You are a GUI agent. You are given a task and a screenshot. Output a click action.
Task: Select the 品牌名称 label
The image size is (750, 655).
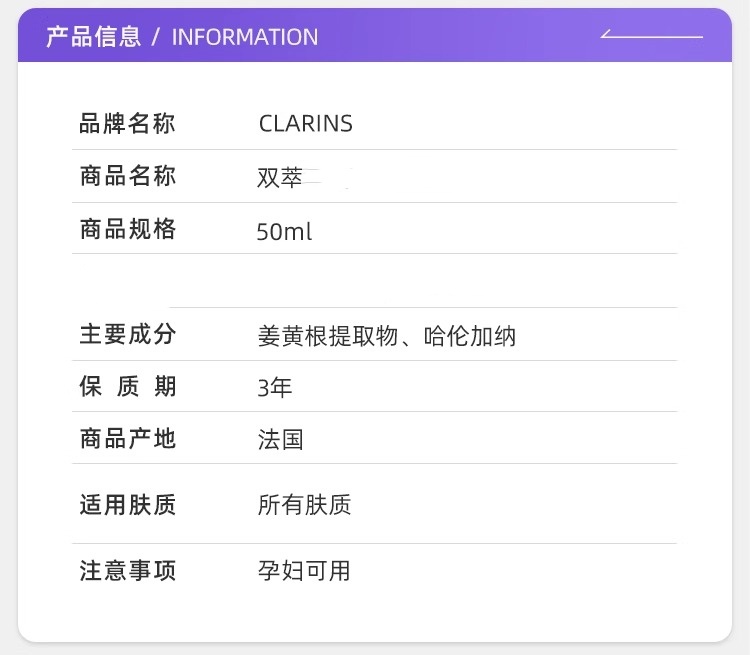(127, 124)
